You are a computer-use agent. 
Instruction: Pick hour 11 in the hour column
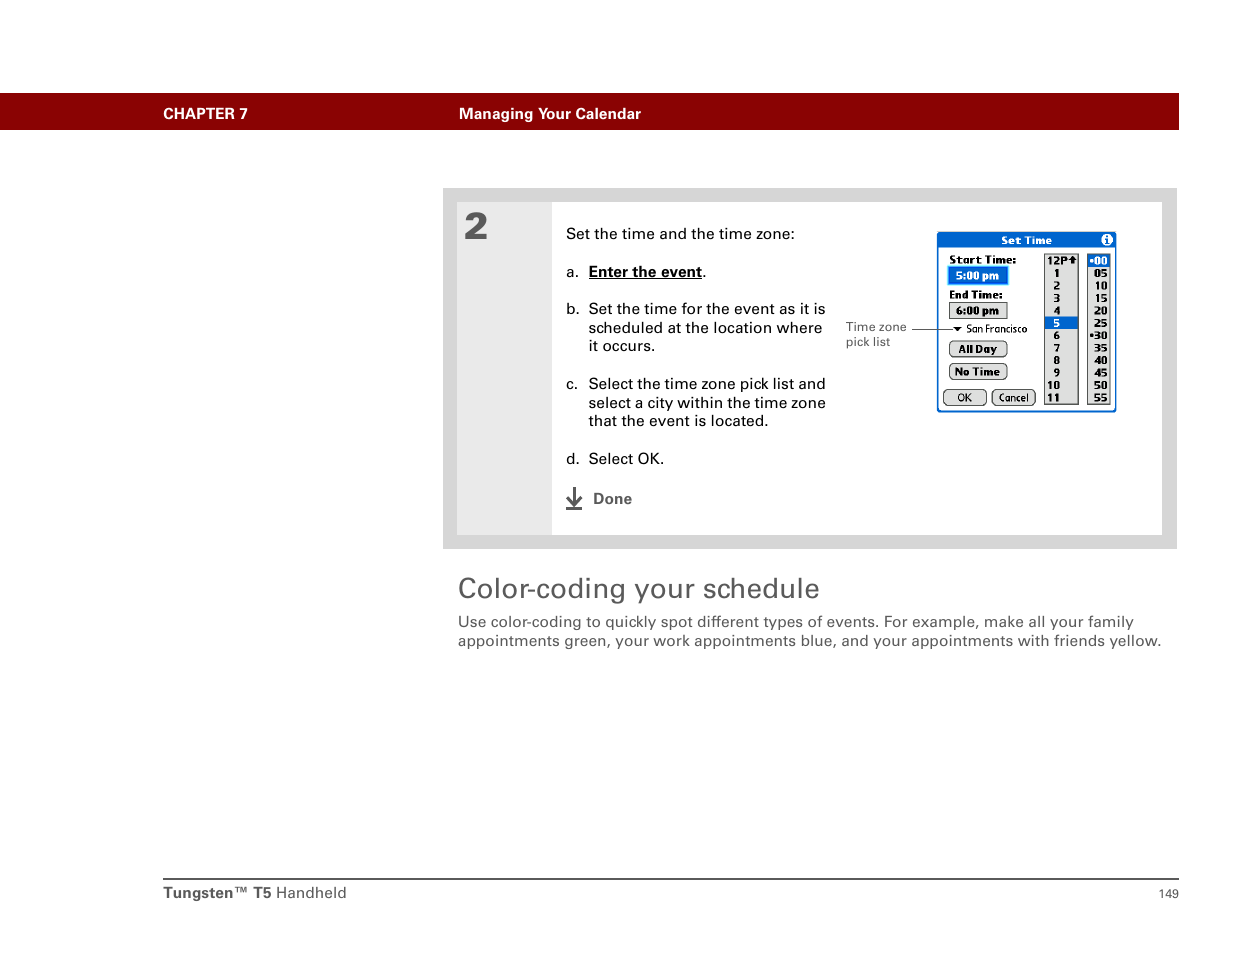pos(1054,398)
